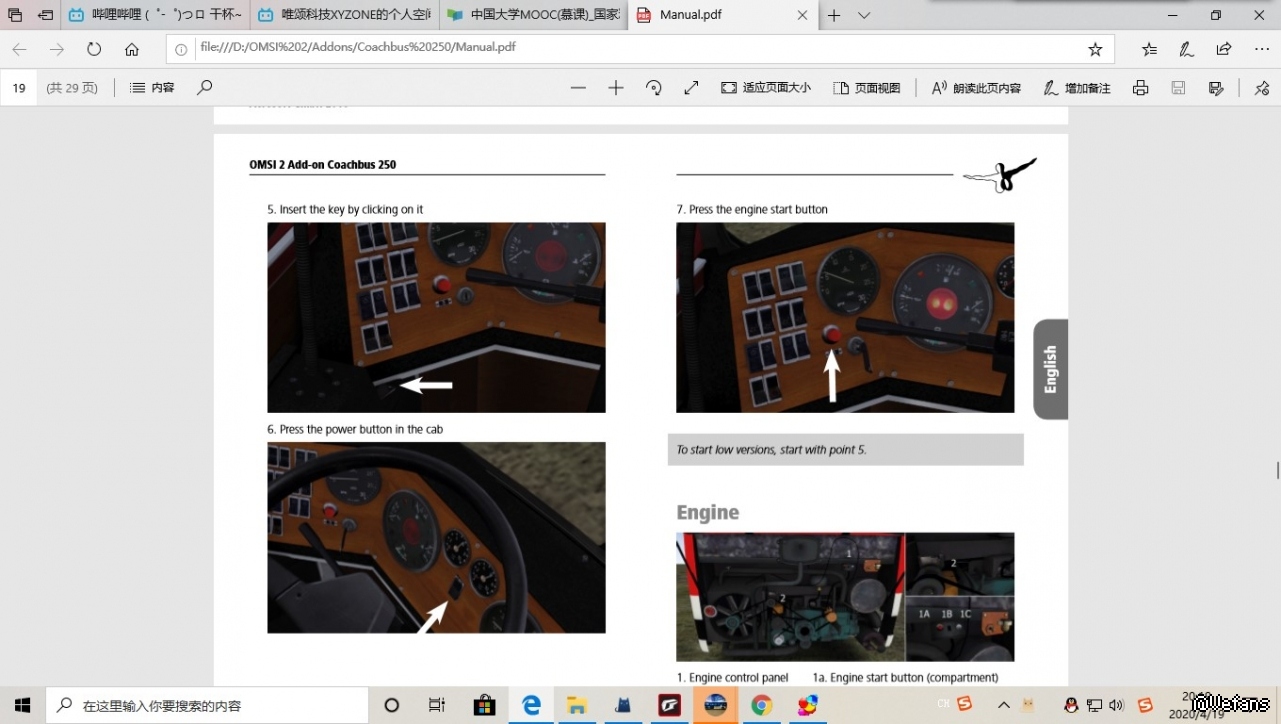The width and height of the screenshot is (1281, 724).
Task: Open the Share icon in Edge toolbar
Action: coord(1224,49)
